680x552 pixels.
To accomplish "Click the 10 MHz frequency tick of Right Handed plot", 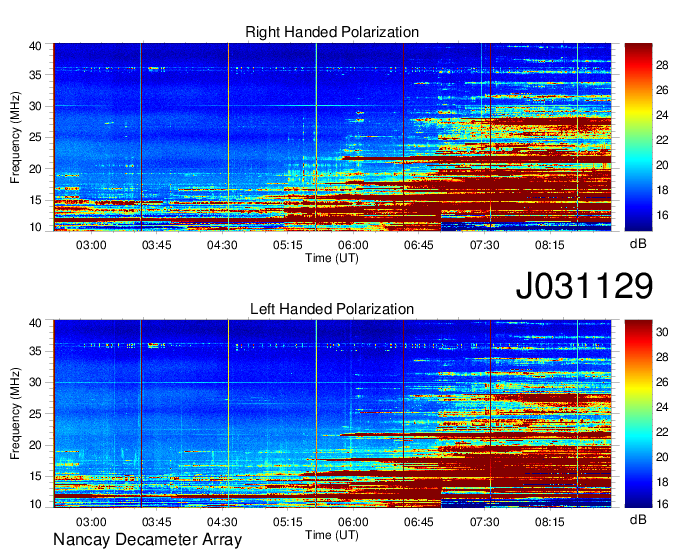I will pos(35,227).
